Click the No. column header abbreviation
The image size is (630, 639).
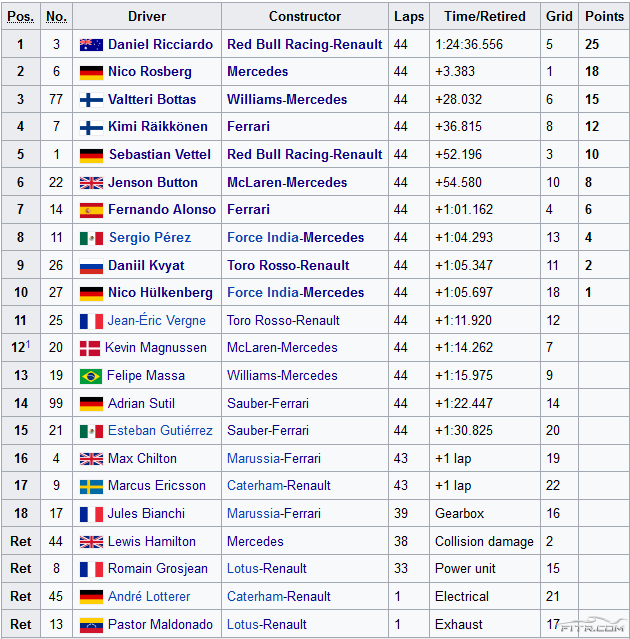[57, 17]
